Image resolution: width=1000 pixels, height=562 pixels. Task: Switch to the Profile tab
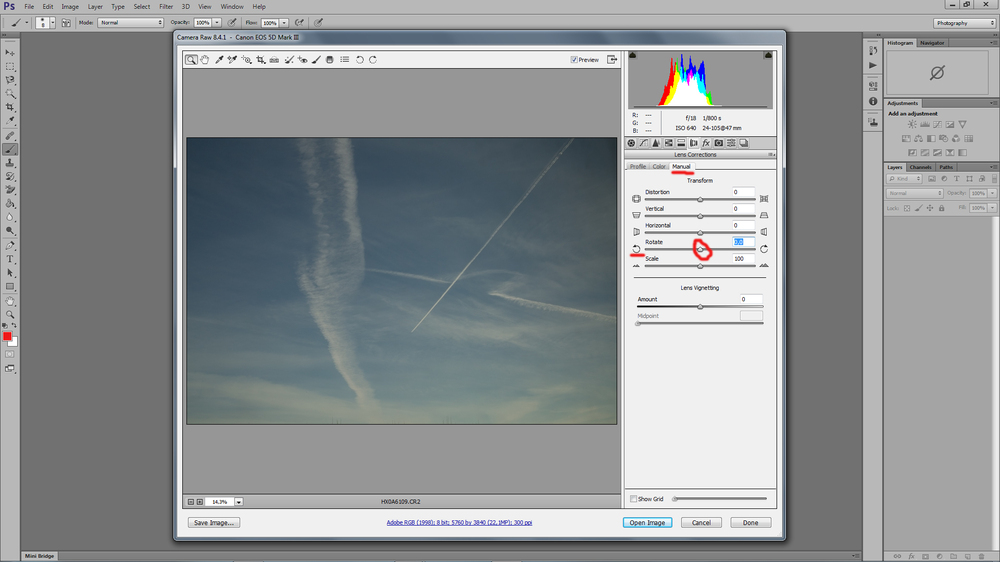click(638, 166)
